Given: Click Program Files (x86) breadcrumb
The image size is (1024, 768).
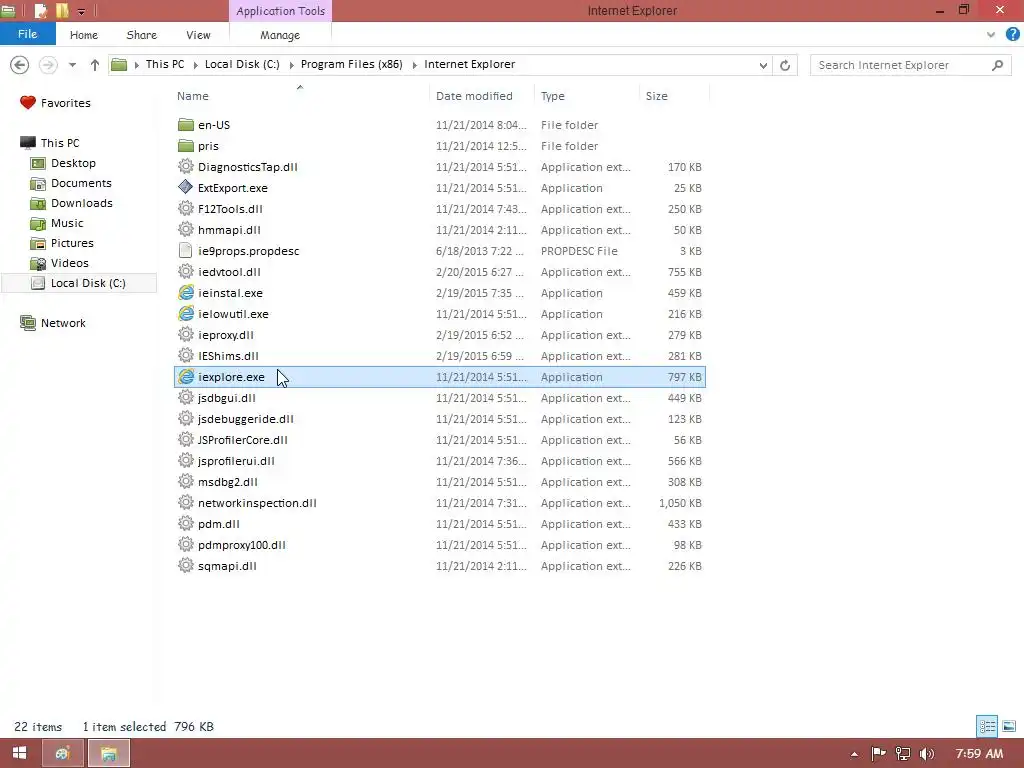Looking at the screenshot, I should (351, 64).
